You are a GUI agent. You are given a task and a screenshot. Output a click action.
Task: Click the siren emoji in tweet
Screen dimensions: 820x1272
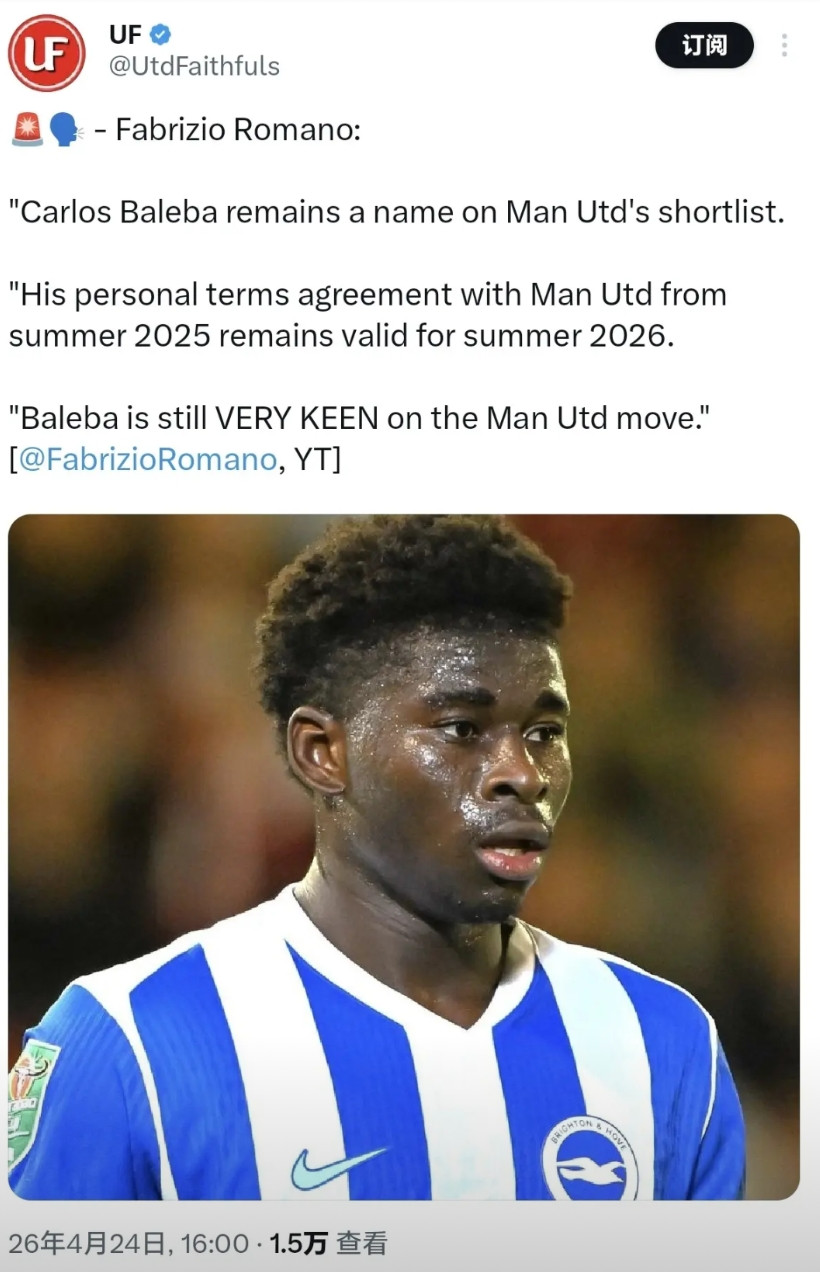27,130
